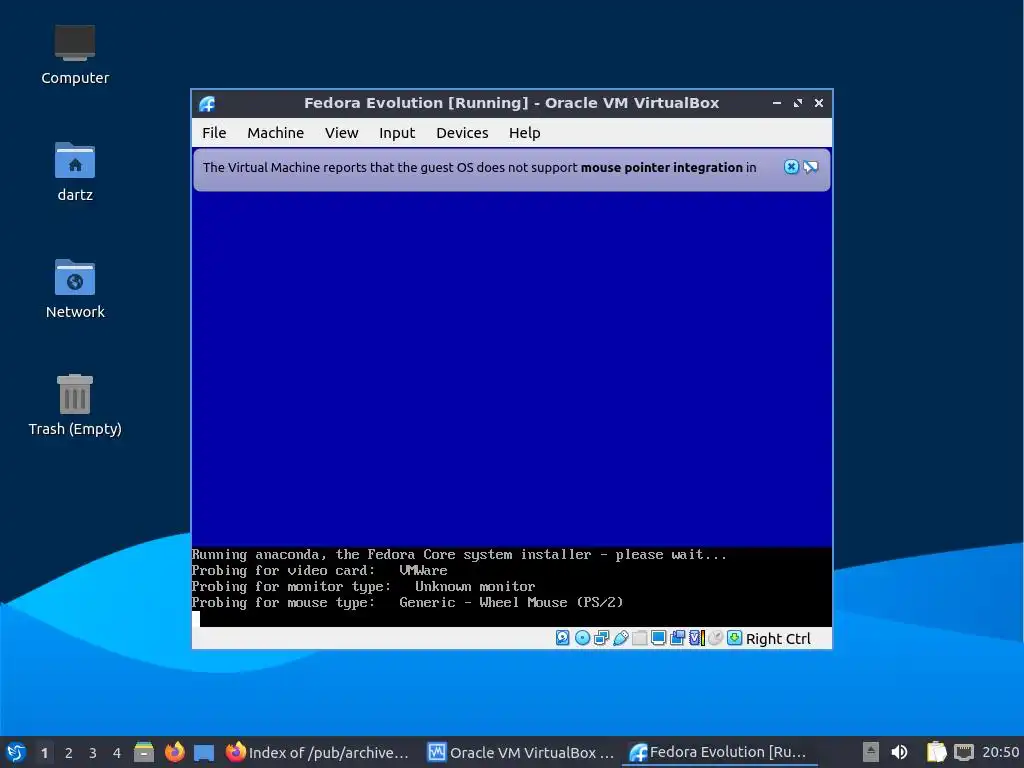The height and width of the screenshot is (768, 1024).
Task: Click the show desktop panel icon
Action: (x=204, y=752)
